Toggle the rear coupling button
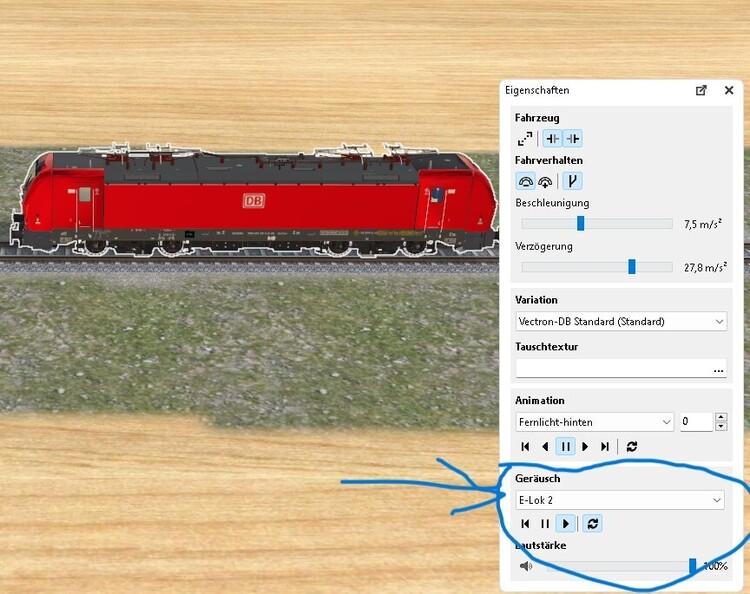Image resolution: width=750 pixels, height=594 pixels. [573, 139]
